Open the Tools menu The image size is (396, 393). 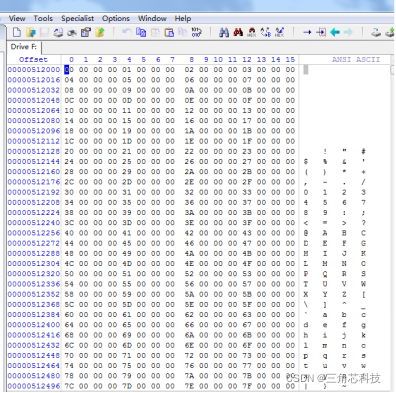coord(43,19)
